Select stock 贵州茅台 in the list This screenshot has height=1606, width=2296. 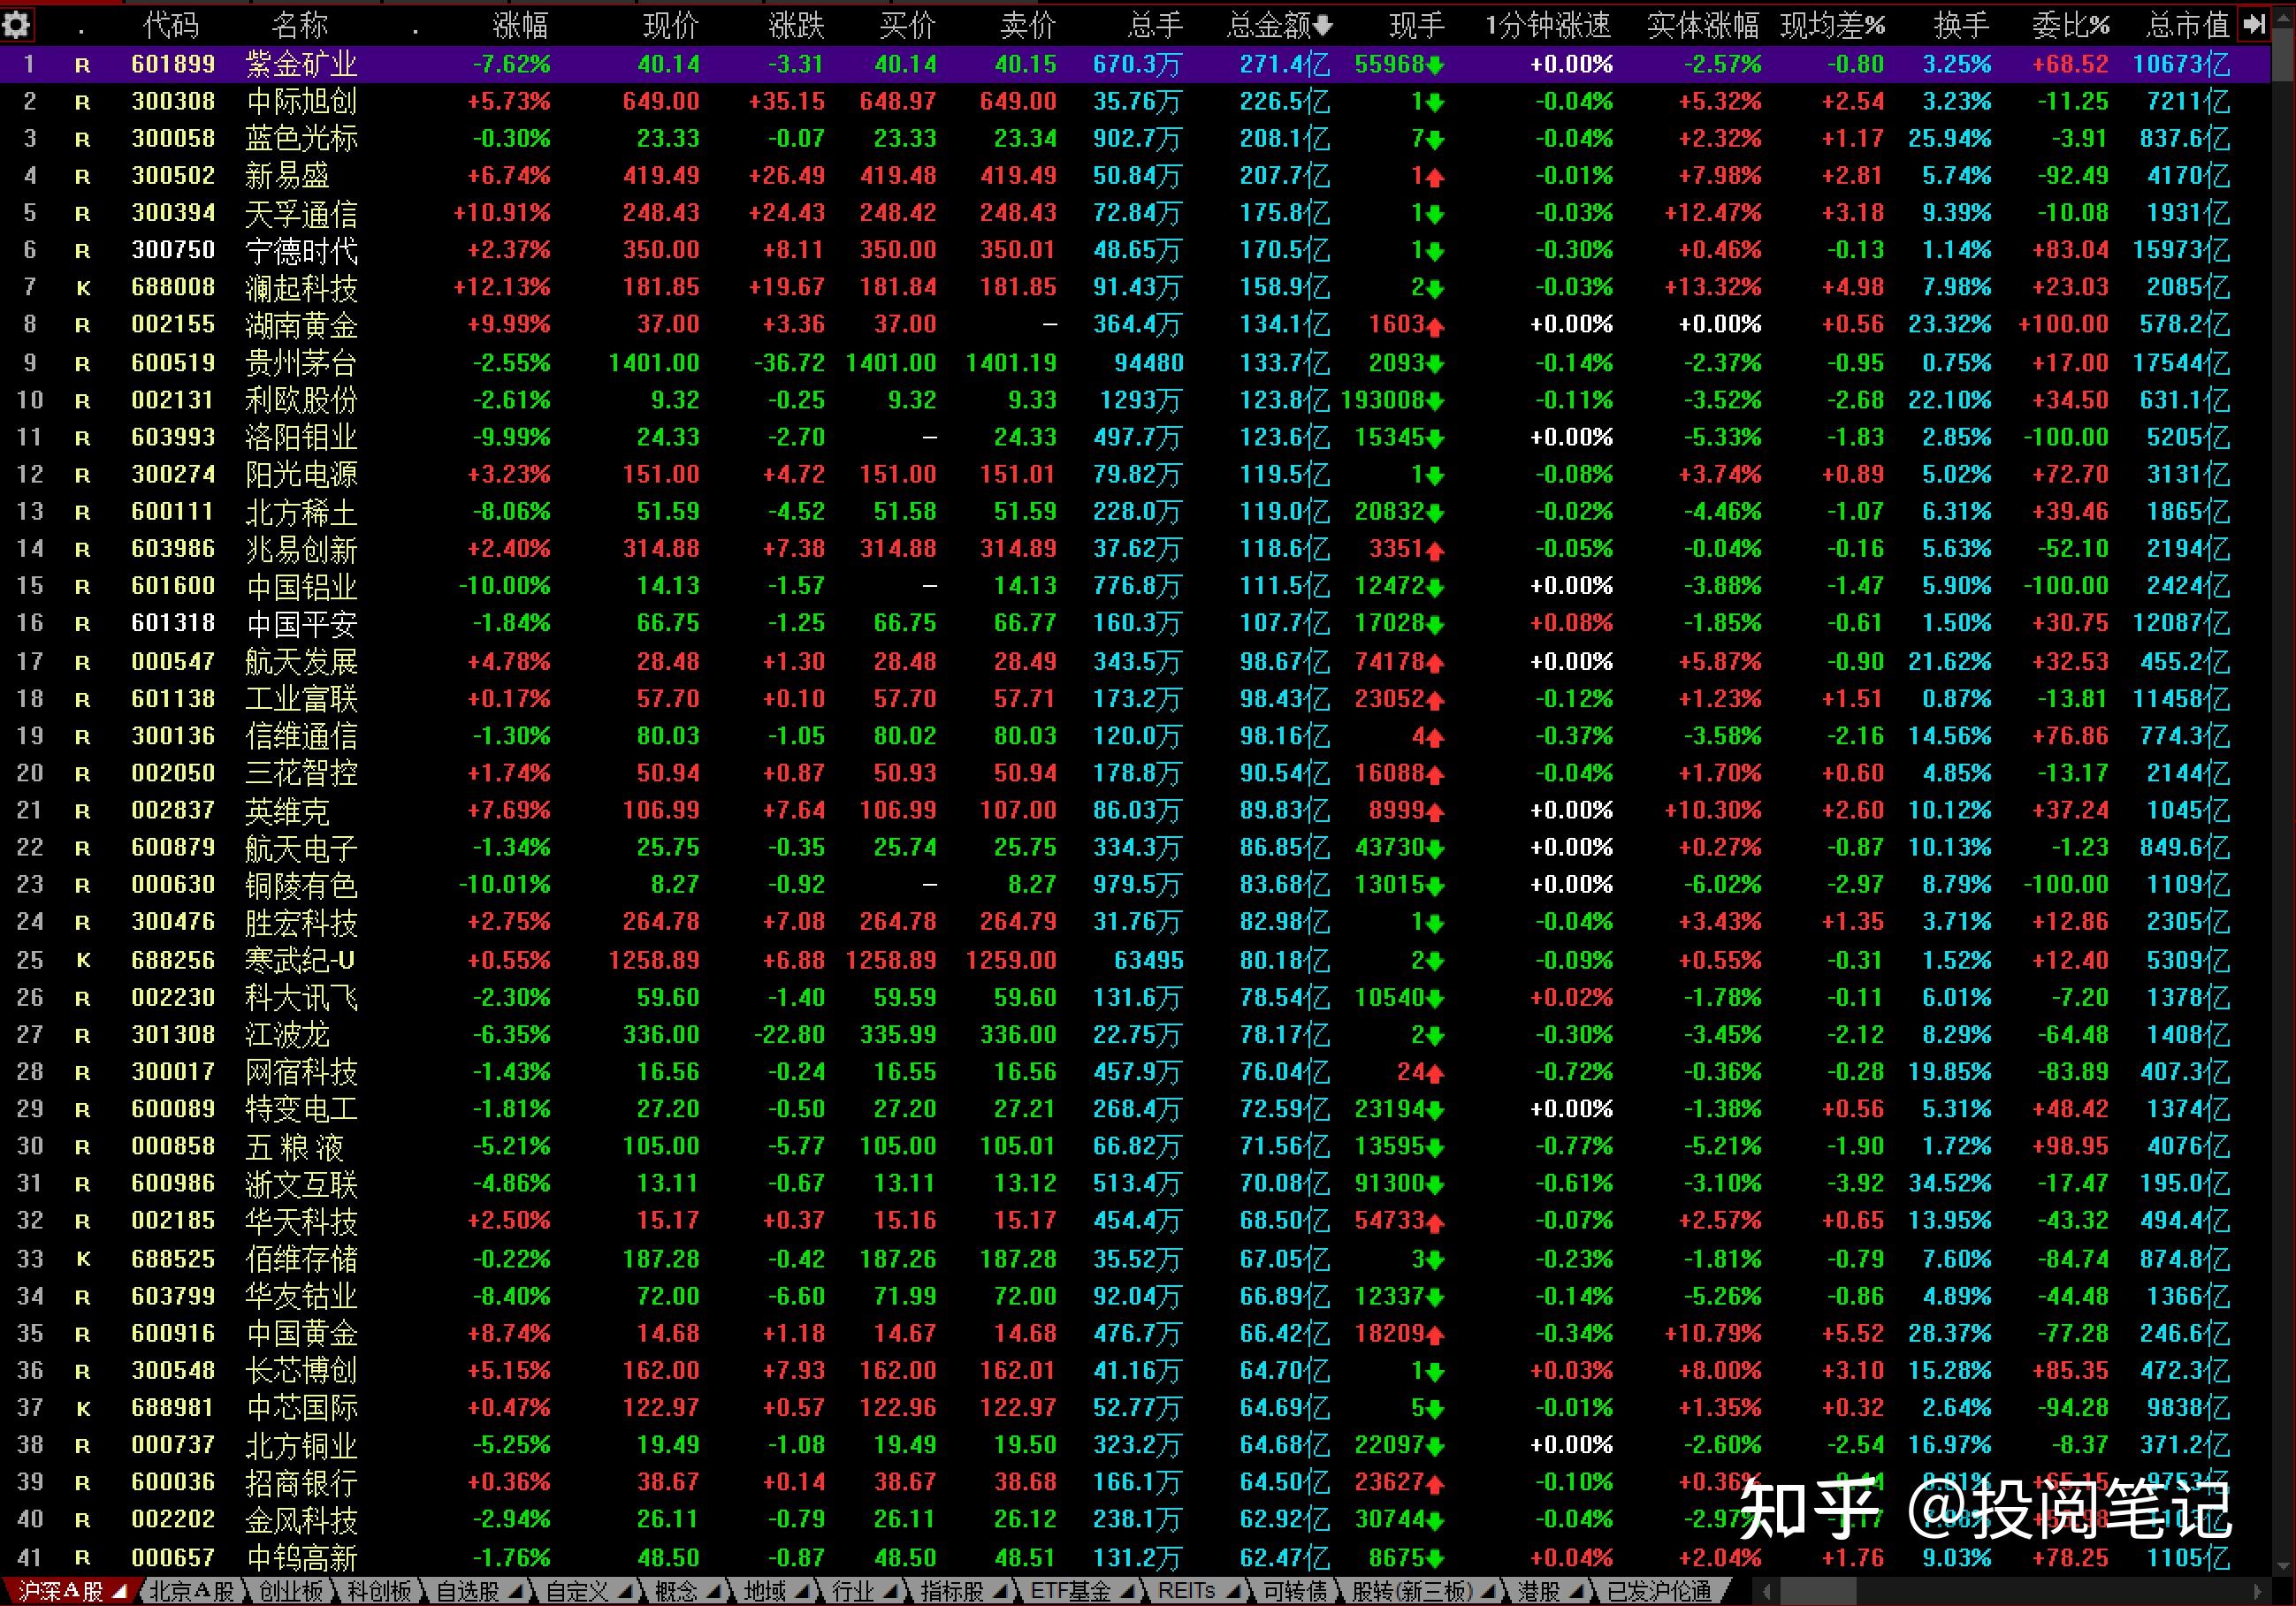coord(301,363)
